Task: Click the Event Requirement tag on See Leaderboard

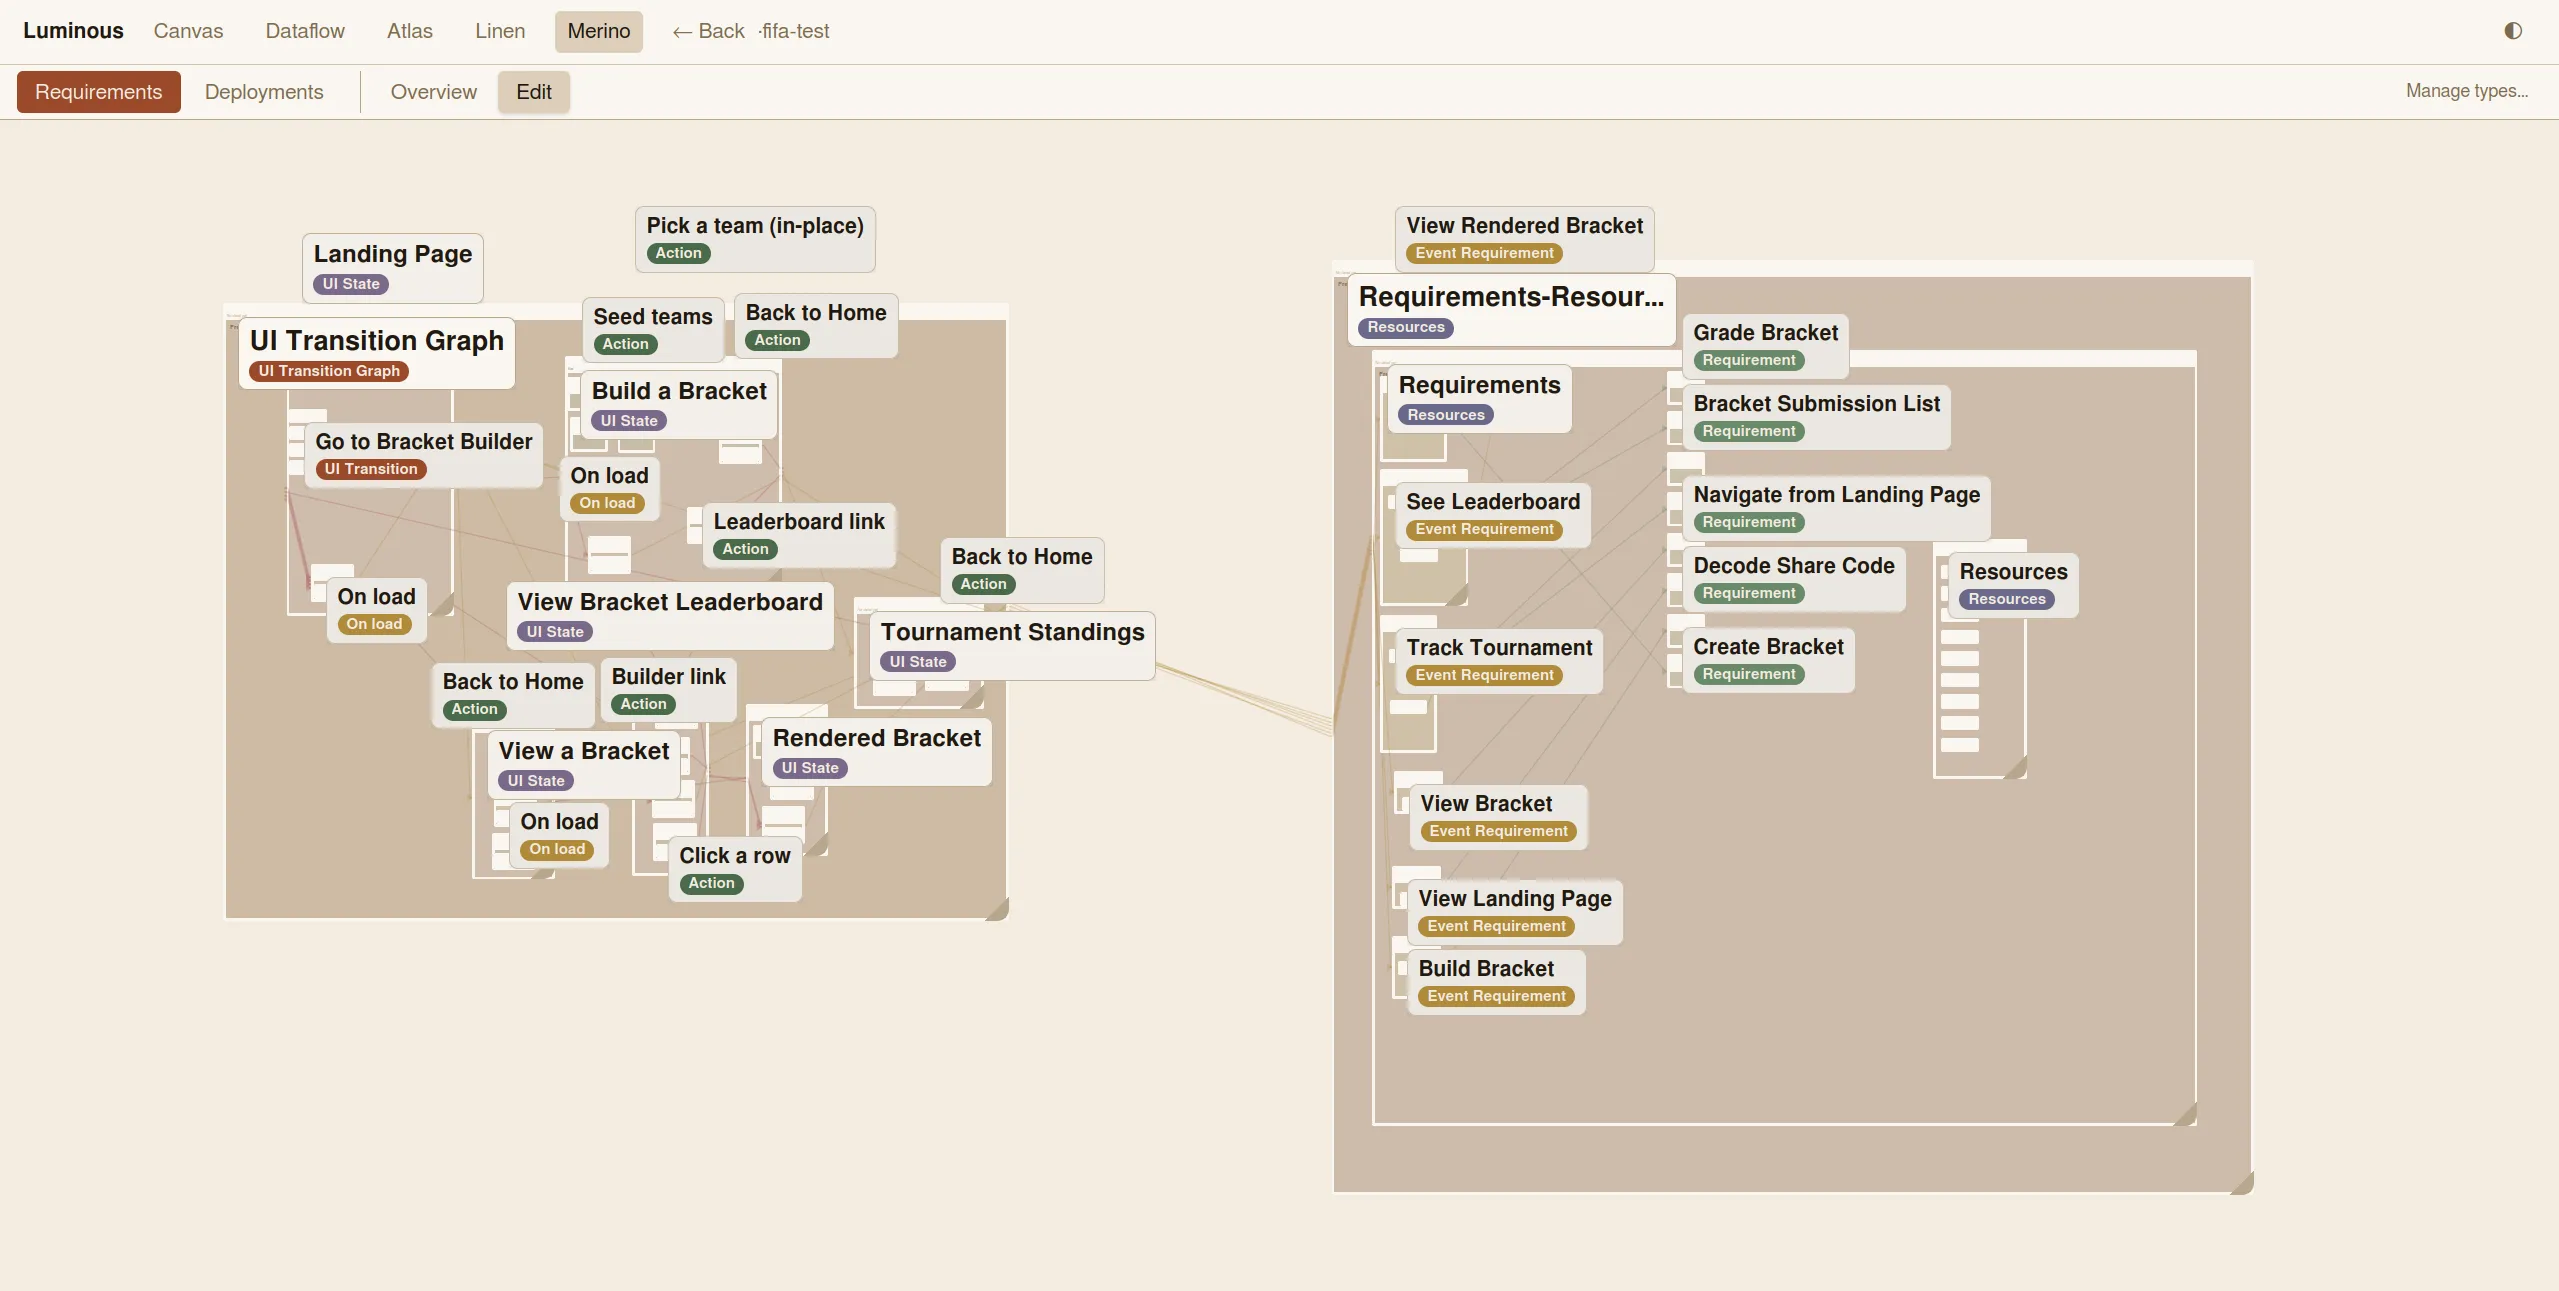Action: (x=1484, y=529)
